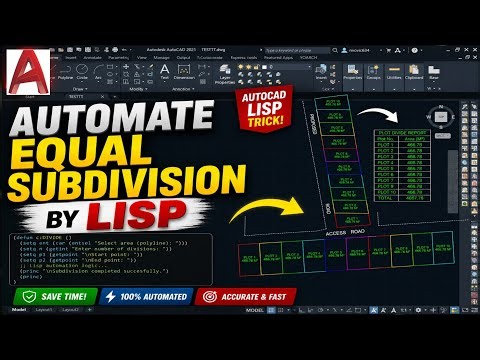Toggle snap mode in status bar
This screenshot has height=360, width=480.
(x=281, y=310)
